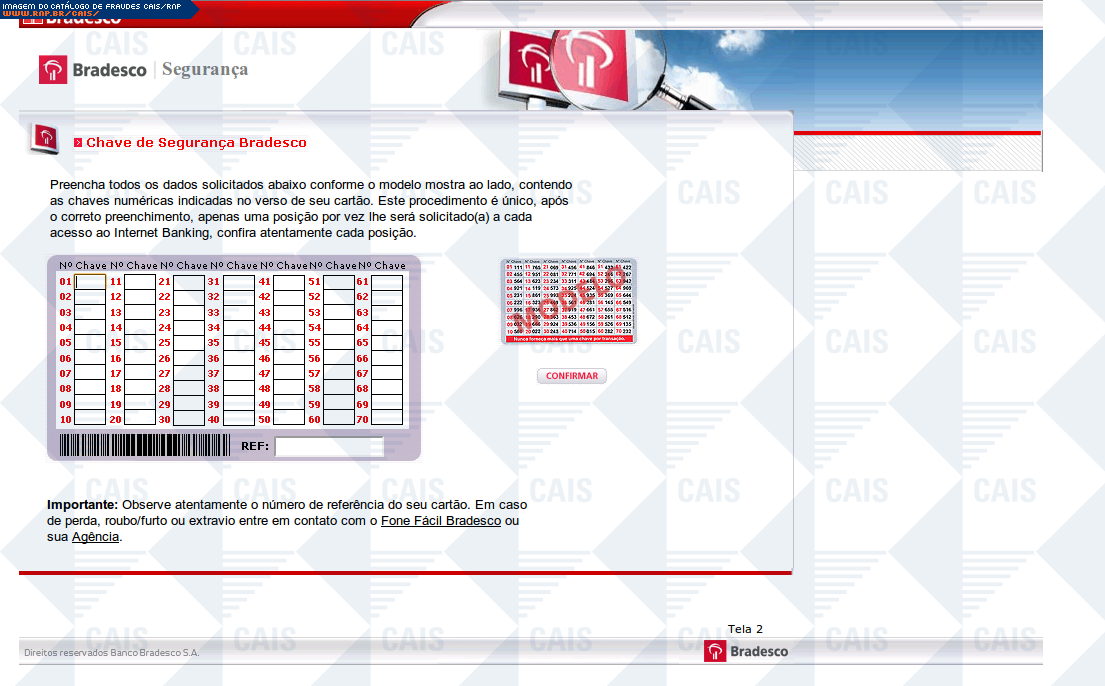The image size is (1105, 686).
Task: Click the Chave de Segurança Bradesco heading
Action: pos(196,143)
